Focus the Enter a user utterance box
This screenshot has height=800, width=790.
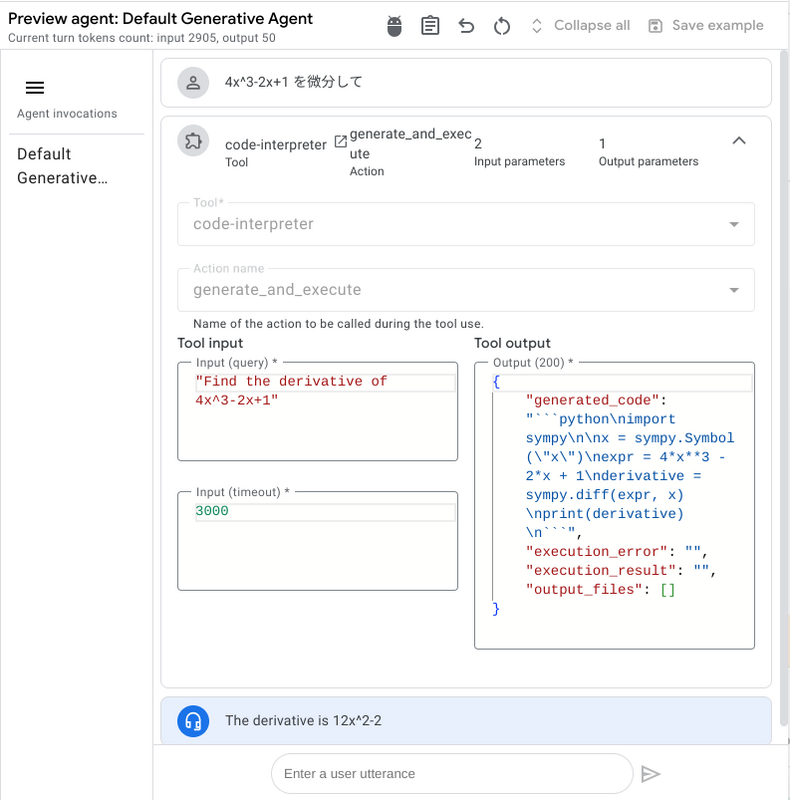click(452, 773)
